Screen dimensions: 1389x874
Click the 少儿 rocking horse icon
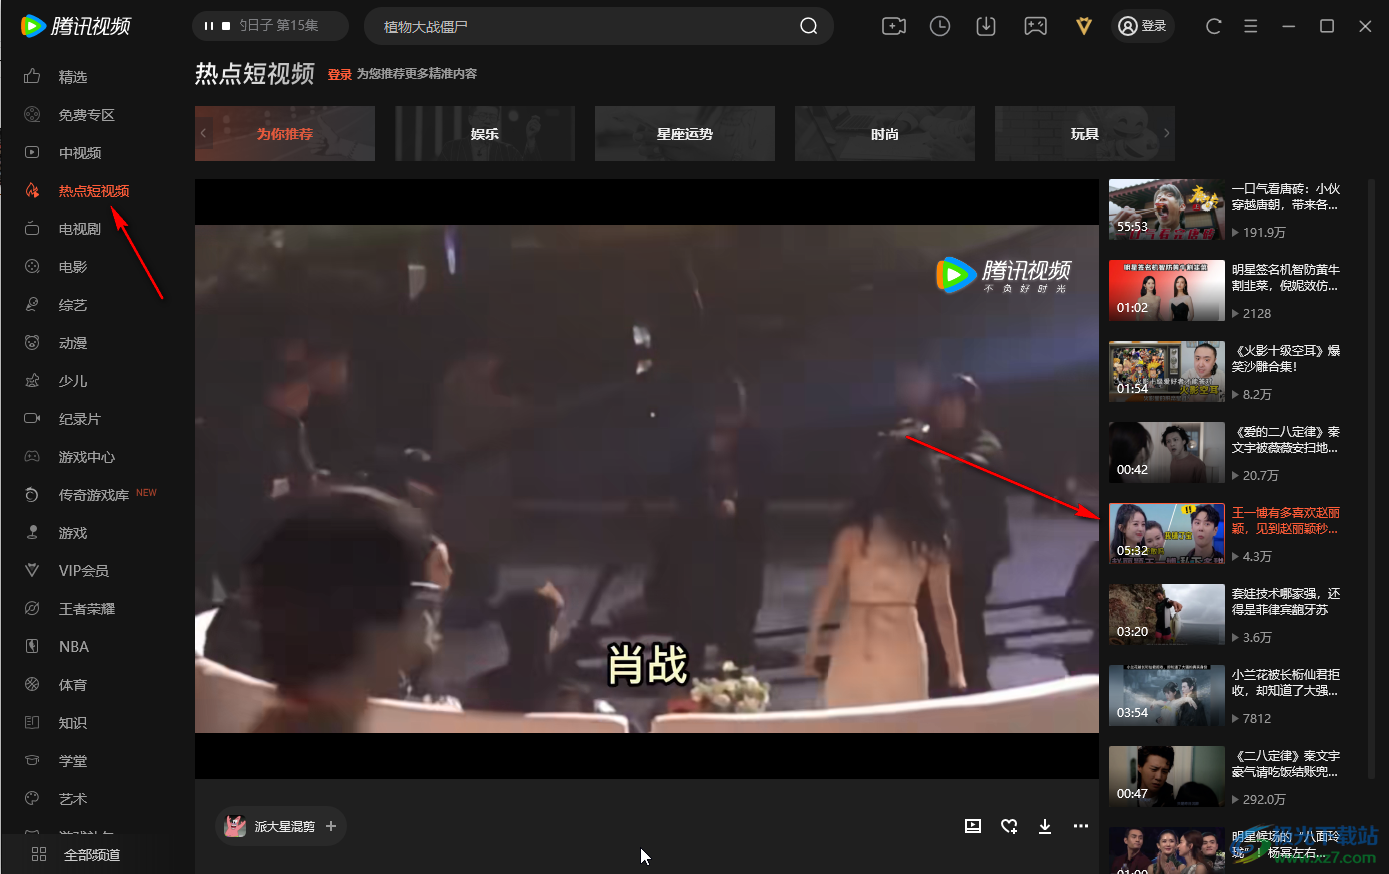tap(32, 381)
